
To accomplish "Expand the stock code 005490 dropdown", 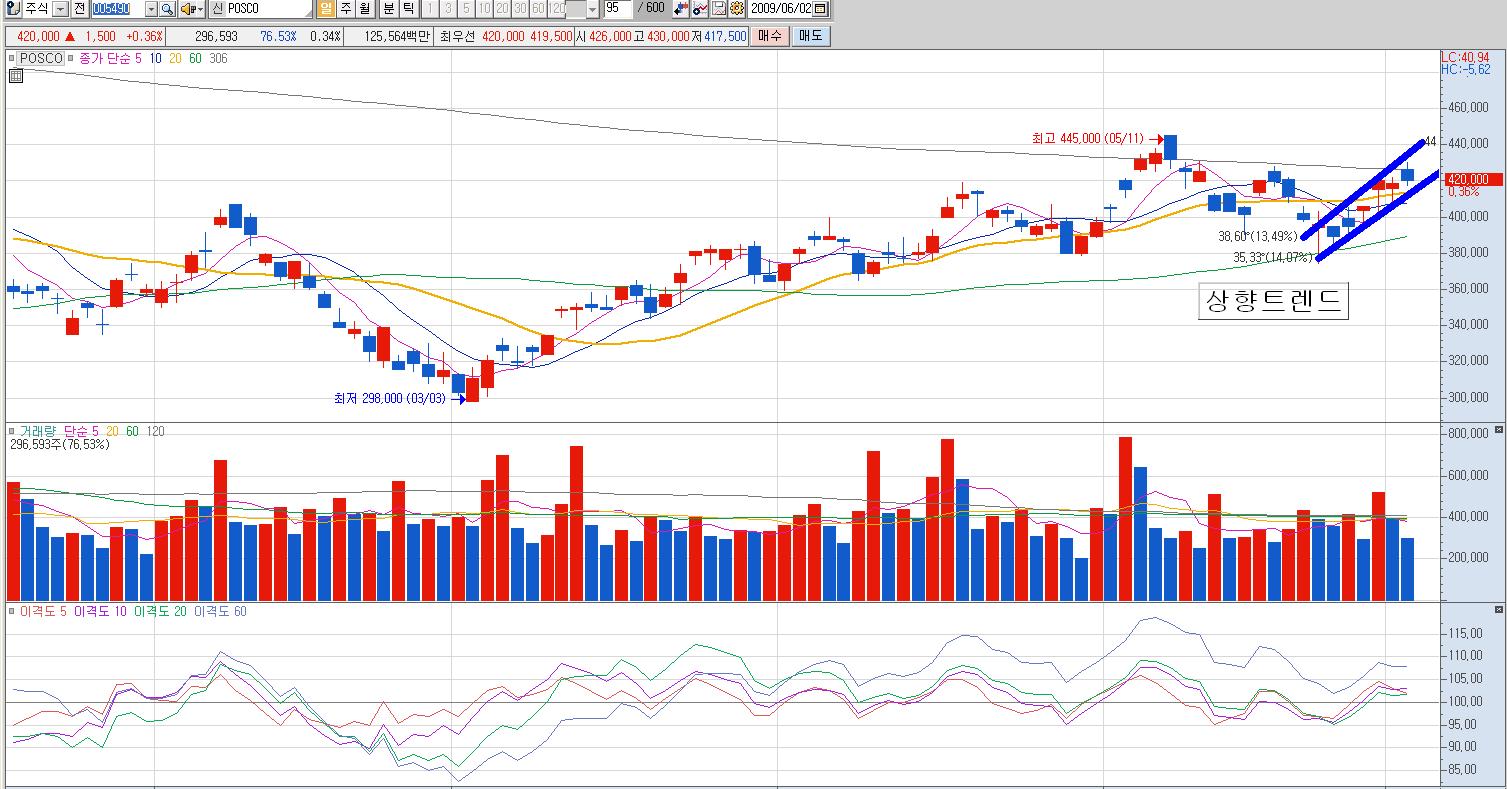I will click(x=151, y=9).
